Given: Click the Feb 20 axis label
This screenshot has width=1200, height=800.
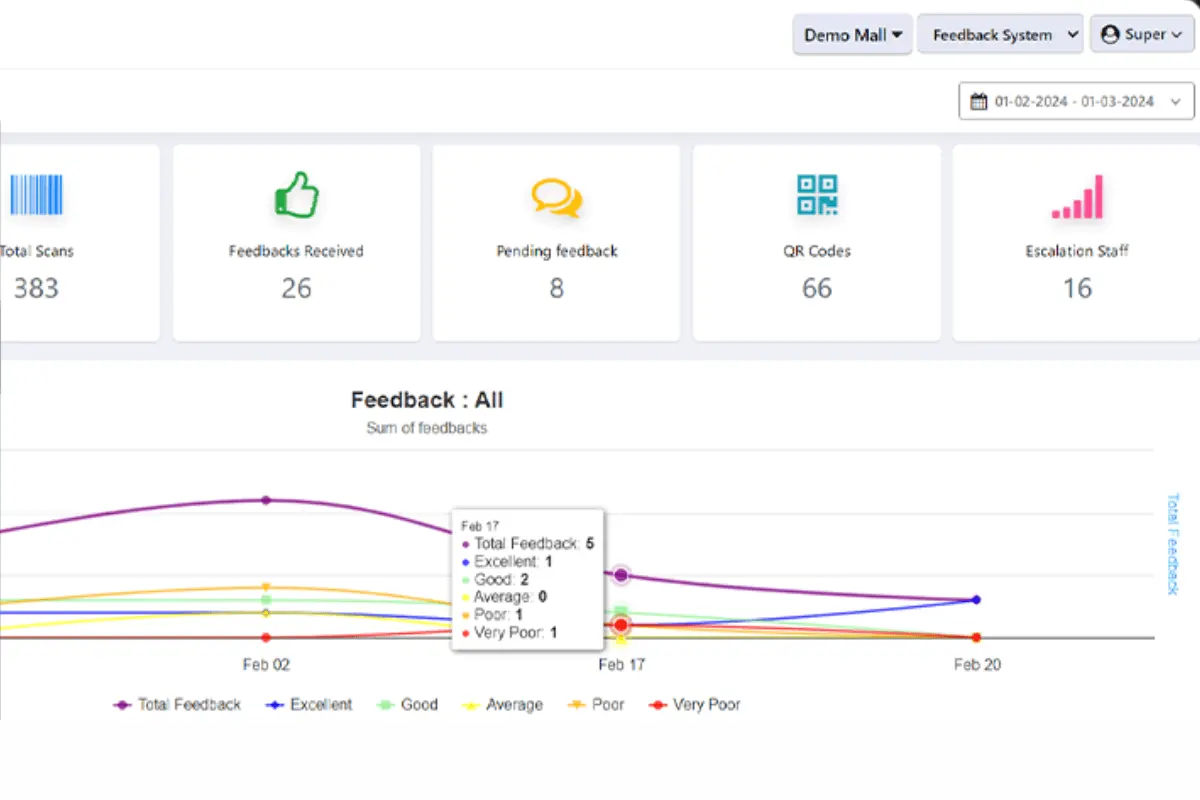Looking at the screenshot, I should tap(977, 664).
